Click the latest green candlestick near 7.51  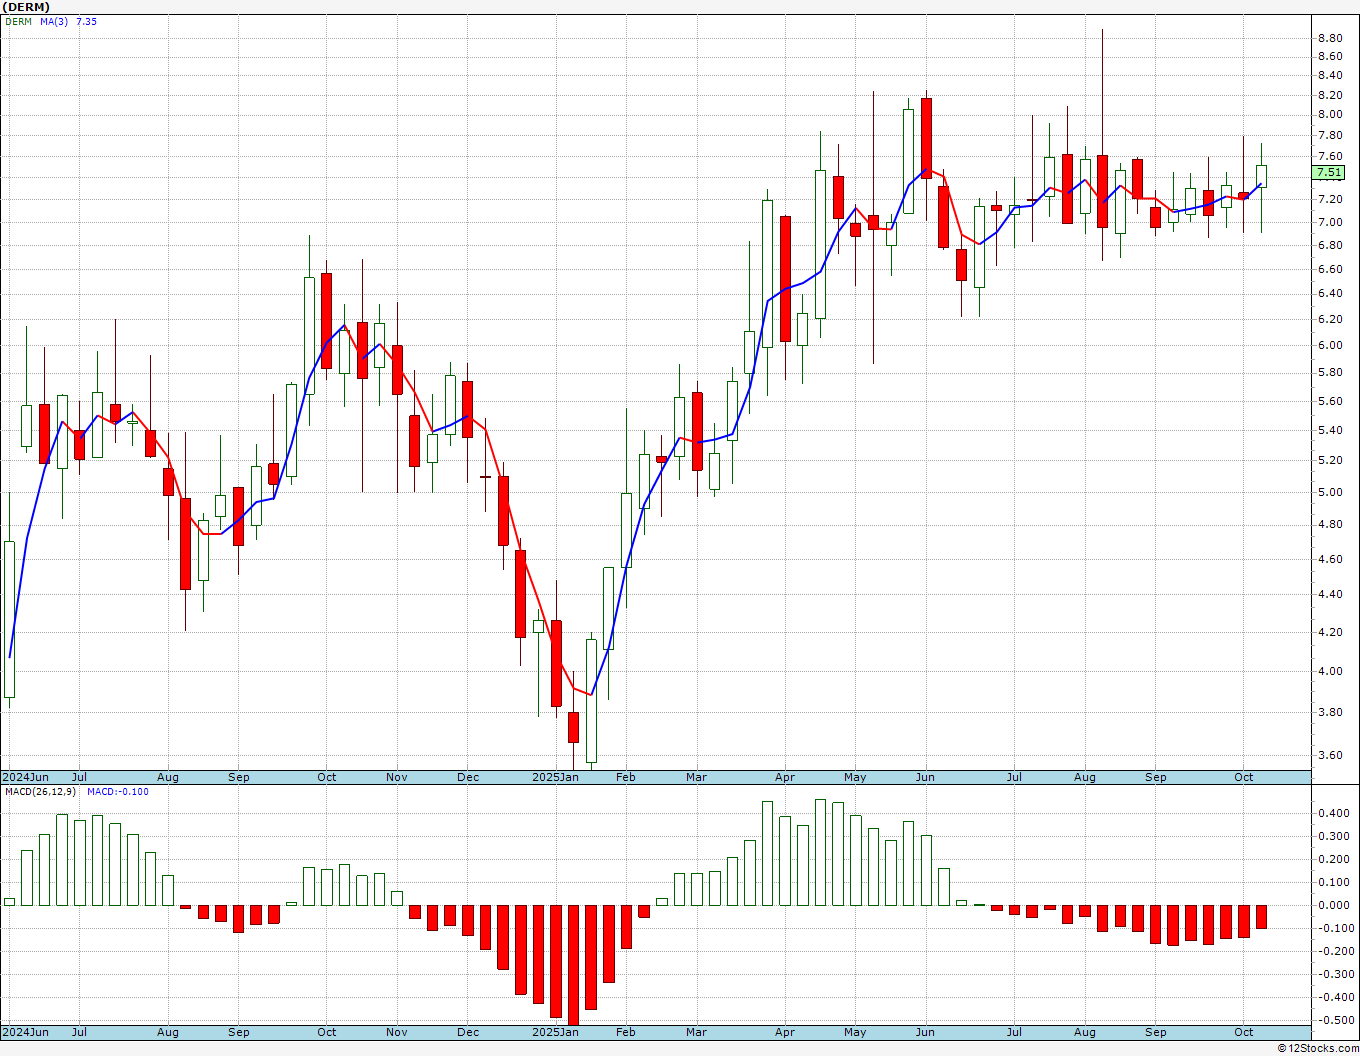tap(1261, 176)
